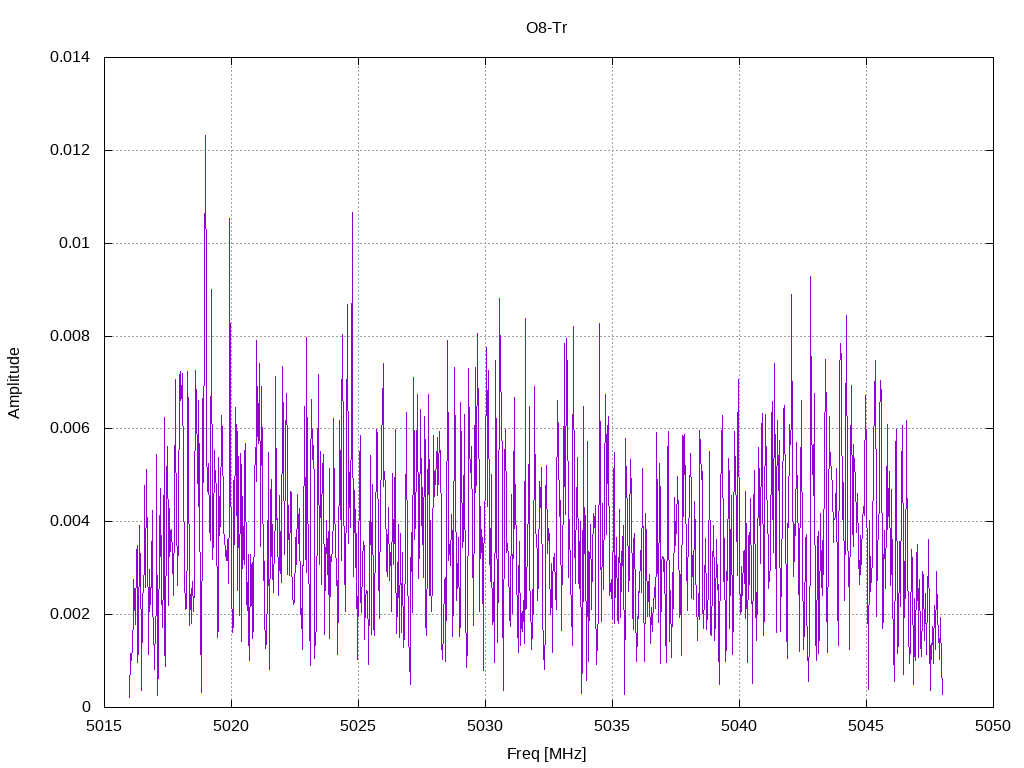Click the Freq [MHz] axis label
The image size is (1024, 768).
[547, 754]
